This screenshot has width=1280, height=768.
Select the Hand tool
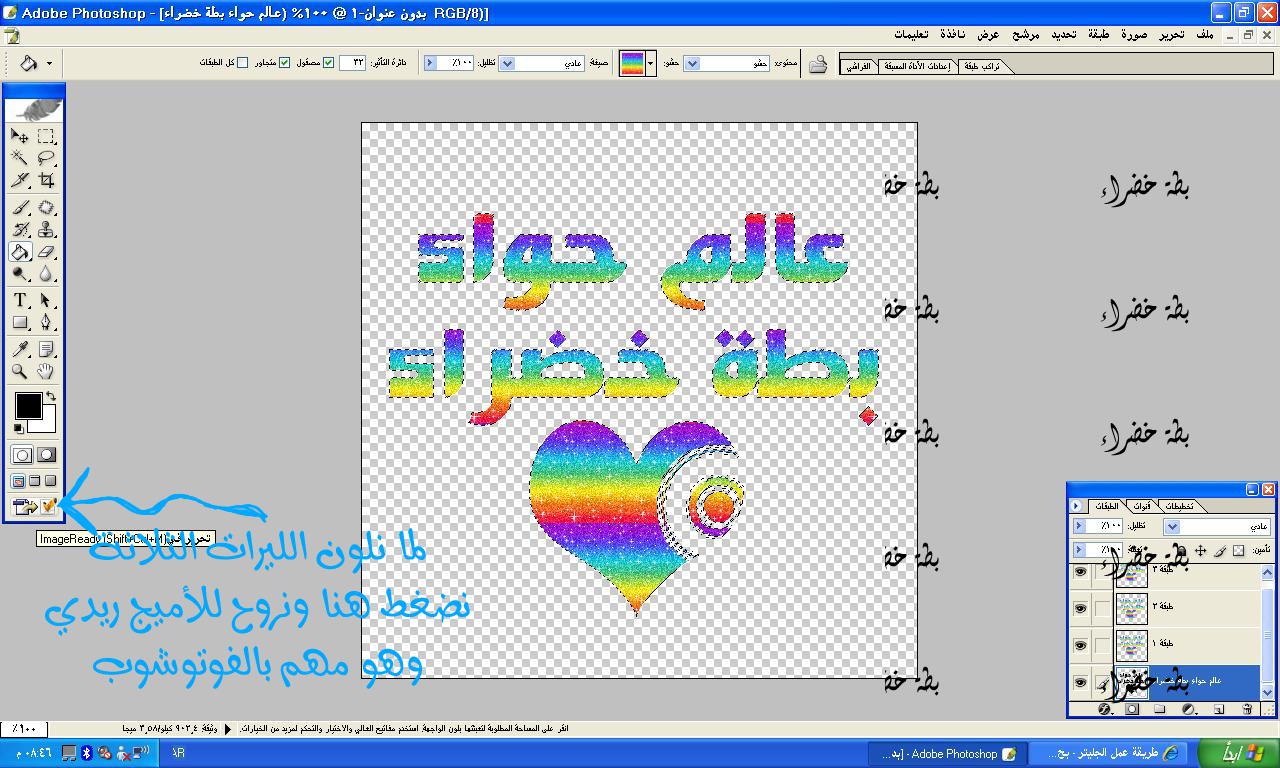pyautogui.click(x=46, y=372)
